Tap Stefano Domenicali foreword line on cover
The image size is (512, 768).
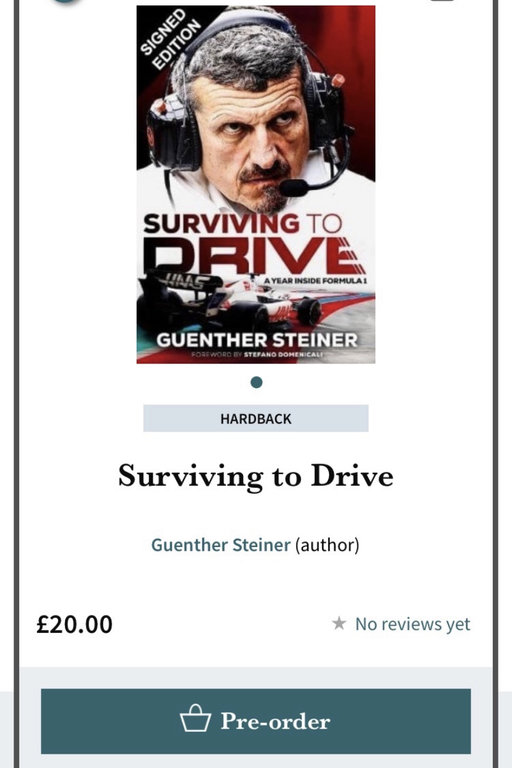tap(257, 355)
